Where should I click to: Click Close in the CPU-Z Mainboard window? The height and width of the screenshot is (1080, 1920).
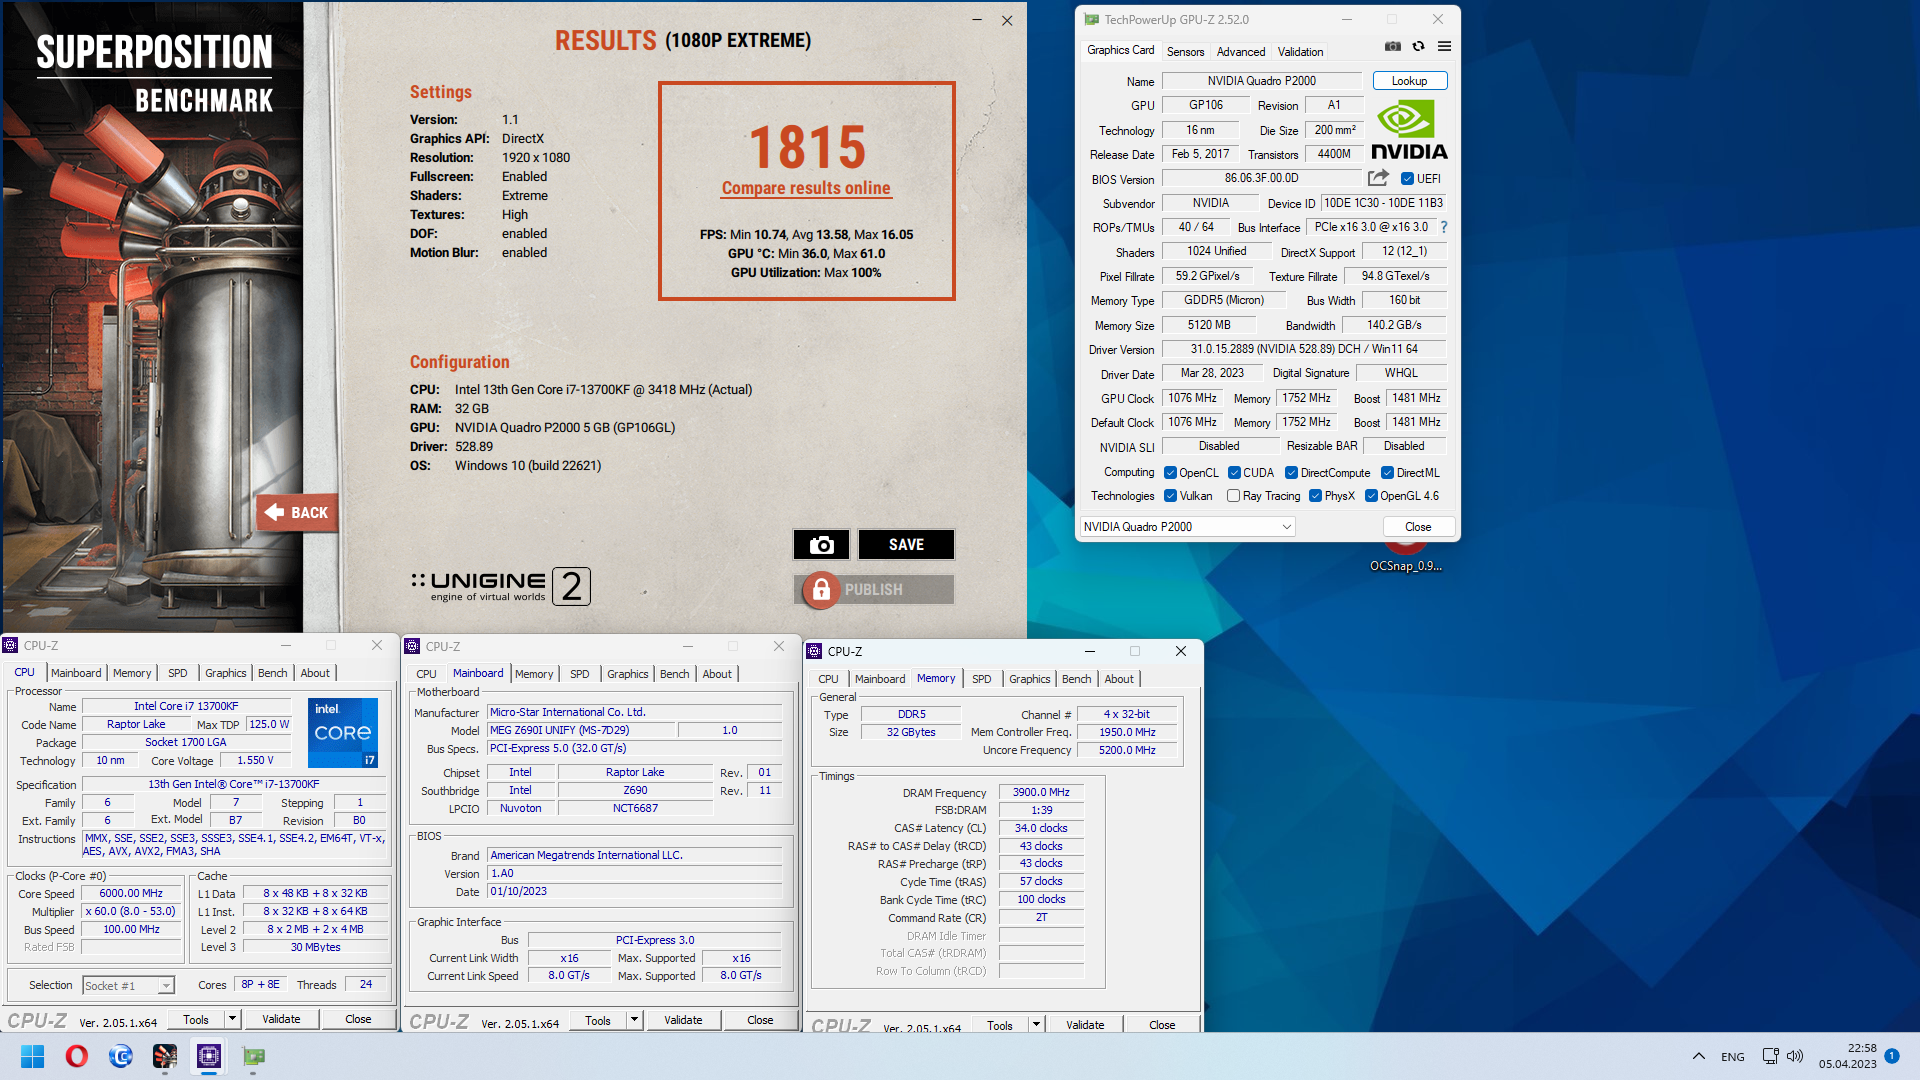(760, 1020)
